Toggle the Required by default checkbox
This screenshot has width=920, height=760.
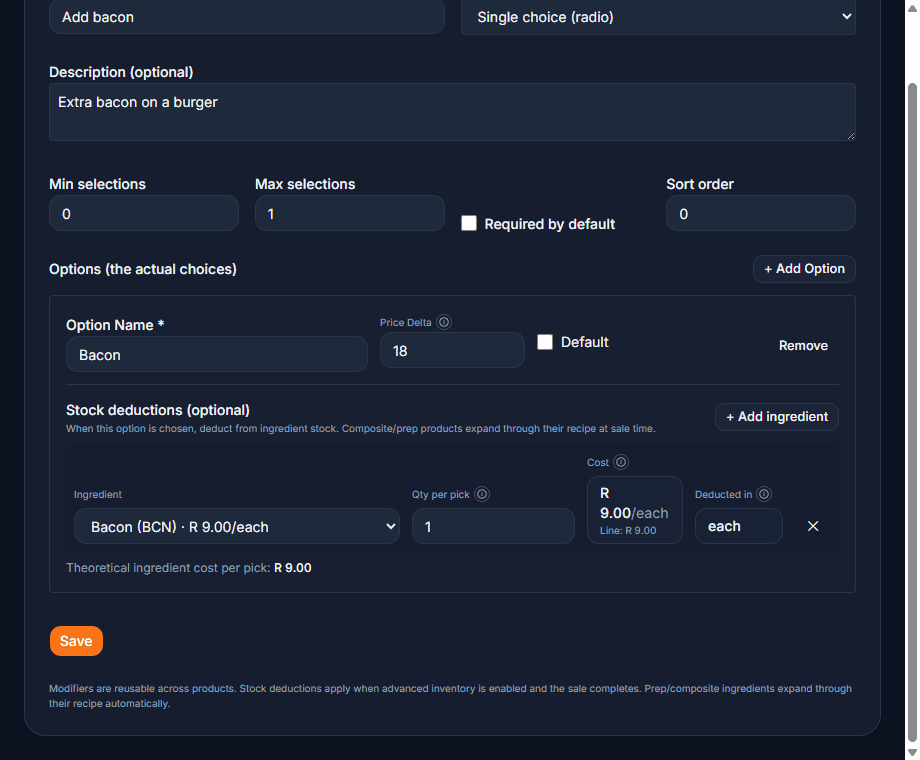tap(469, 223)
